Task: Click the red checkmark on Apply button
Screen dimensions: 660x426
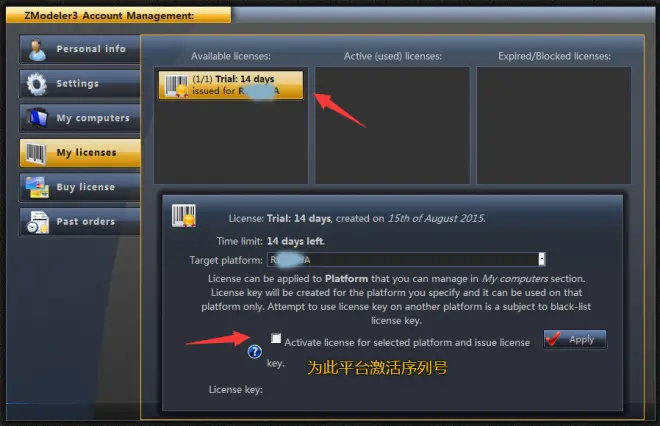Action: (553, 338)
